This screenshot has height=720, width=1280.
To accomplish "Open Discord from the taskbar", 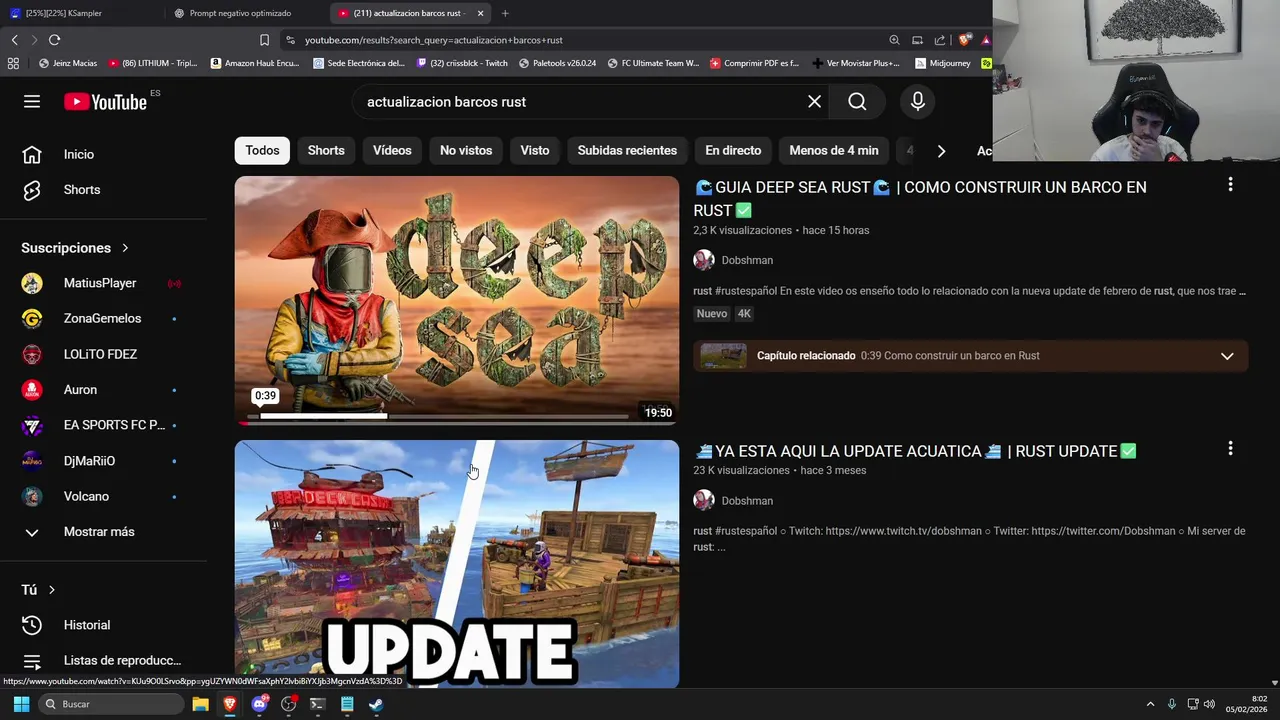I will click(x=260, y=704).
